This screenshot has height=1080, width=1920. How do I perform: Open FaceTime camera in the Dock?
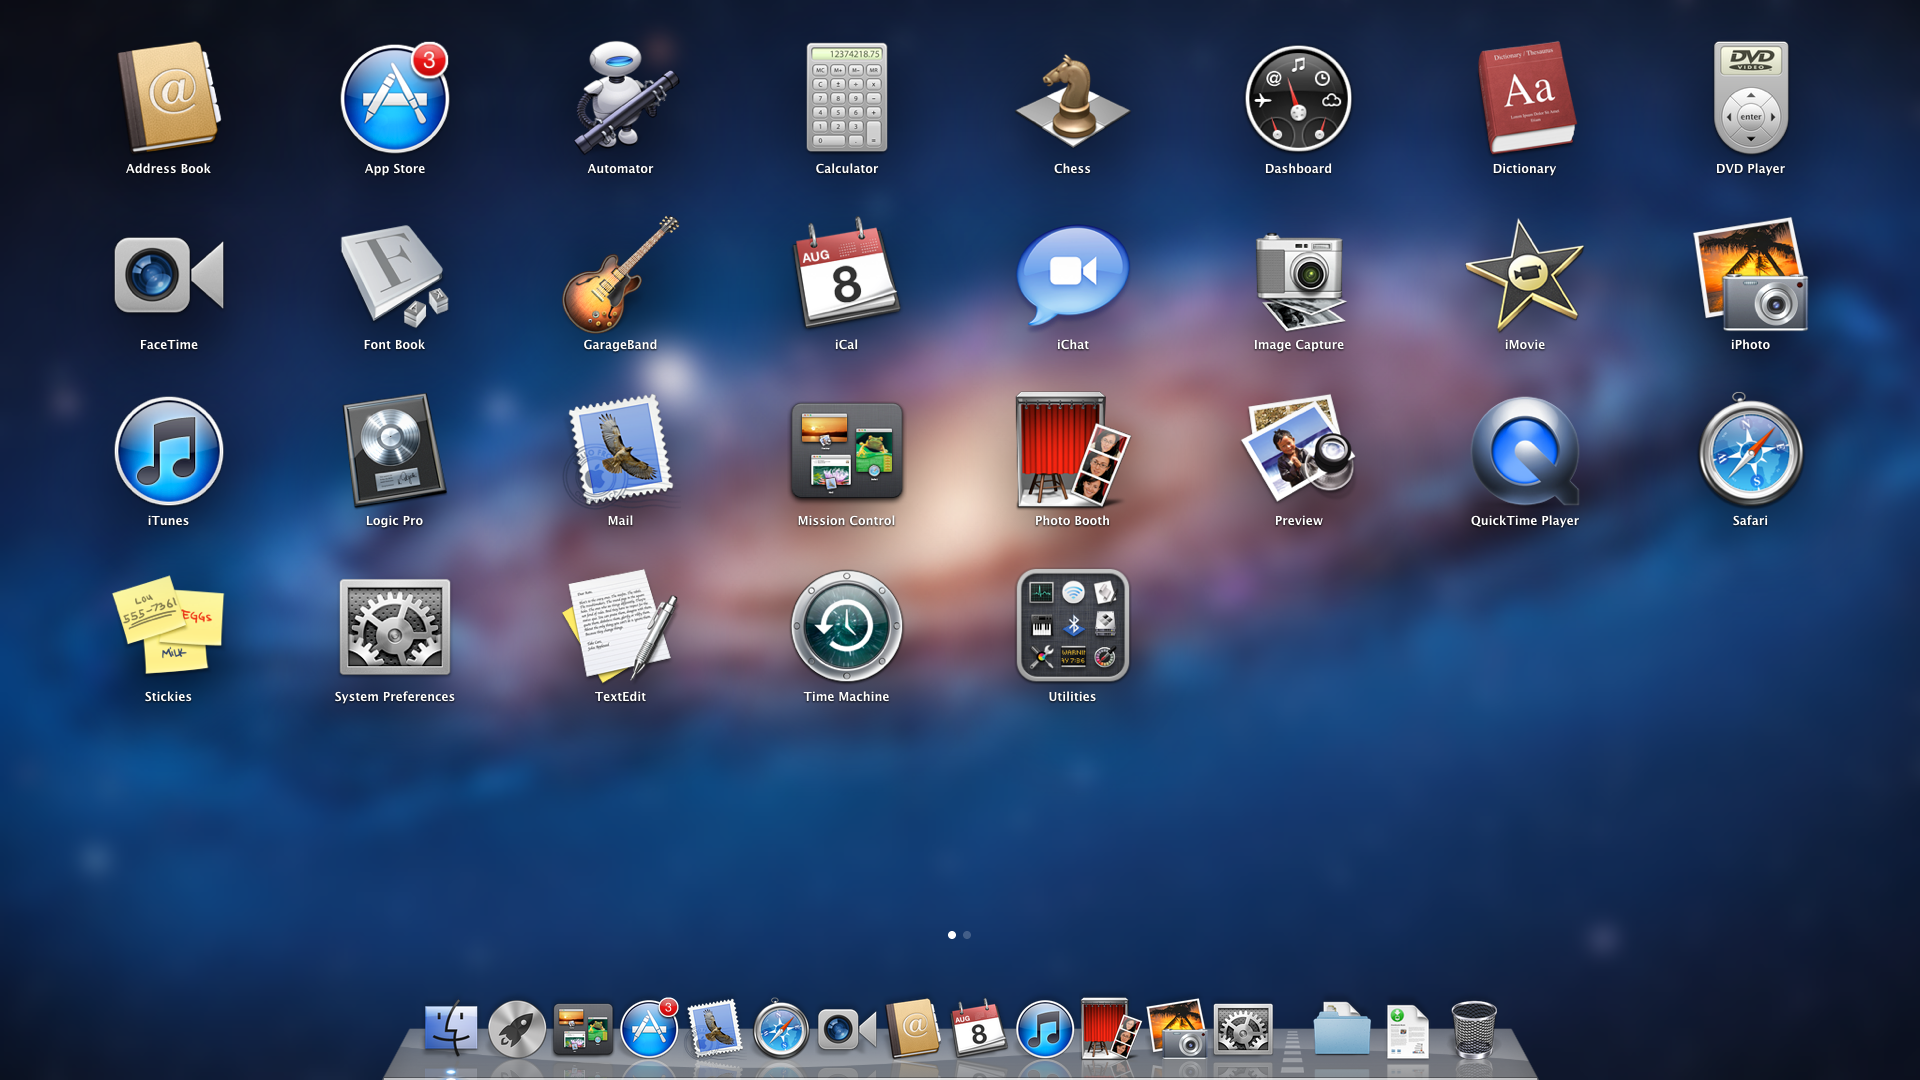pos(847,1029)
